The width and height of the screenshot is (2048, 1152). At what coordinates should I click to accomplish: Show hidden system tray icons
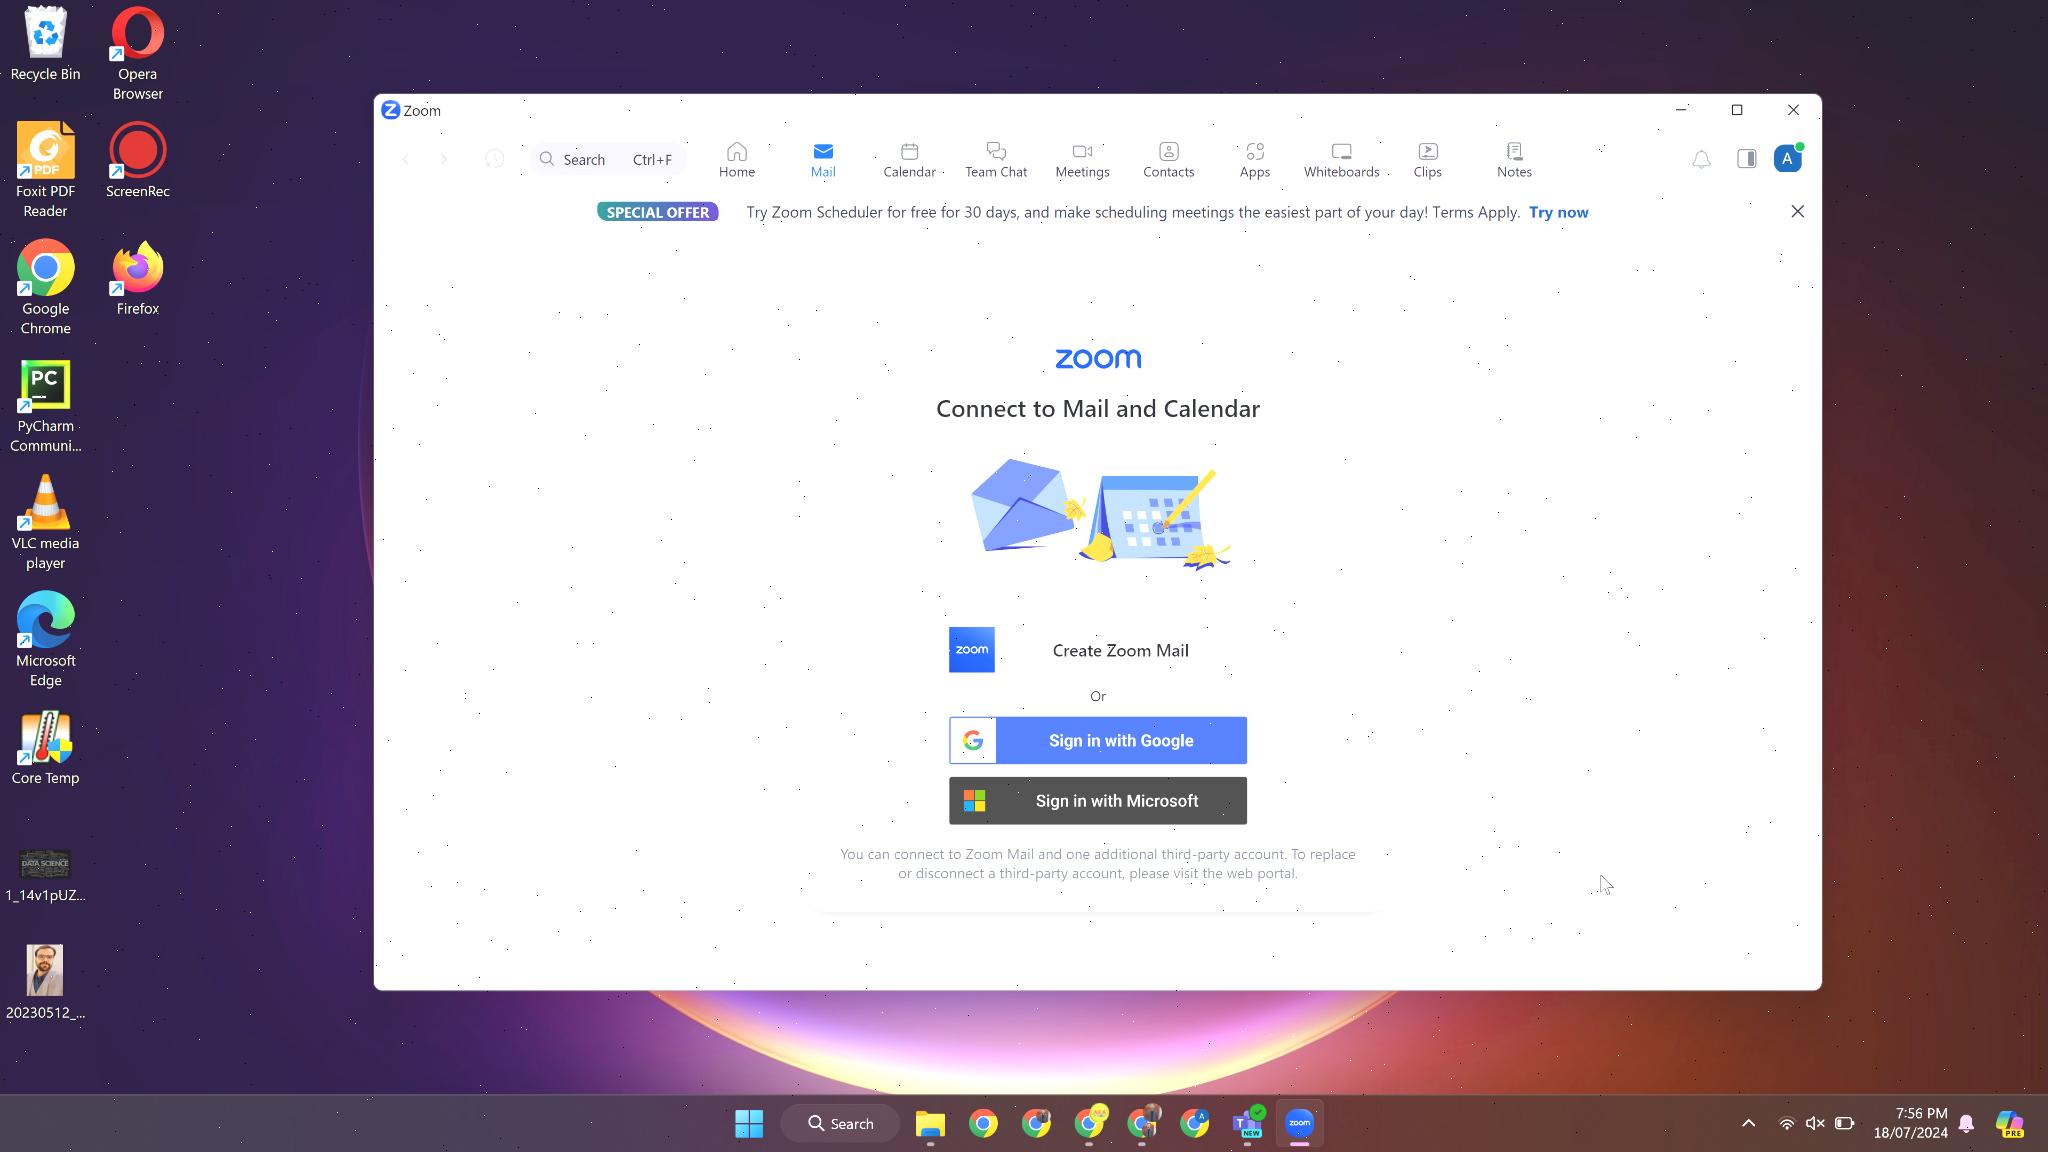pyautogui.click(x=1748, y=1123)
